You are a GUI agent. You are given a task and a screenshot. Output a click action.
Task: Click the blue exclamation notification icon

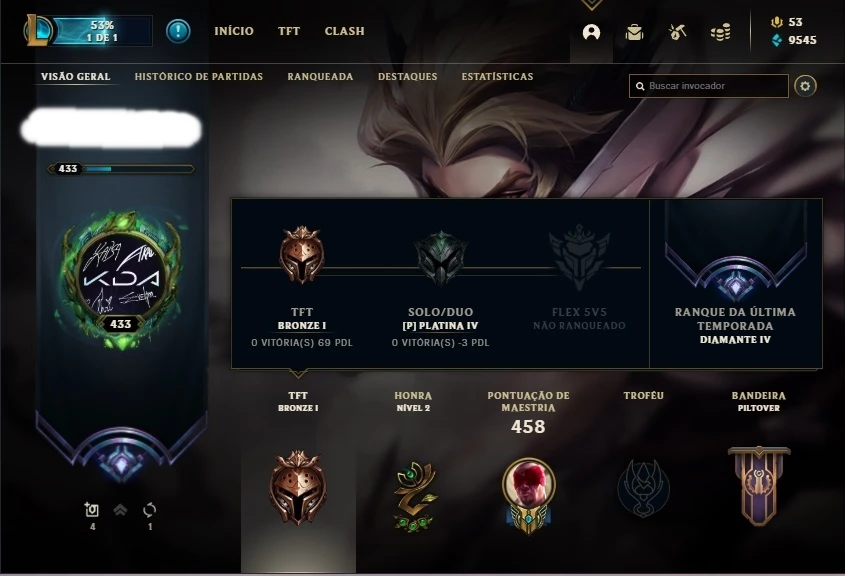pyautogui.click(x=178, y=31)
